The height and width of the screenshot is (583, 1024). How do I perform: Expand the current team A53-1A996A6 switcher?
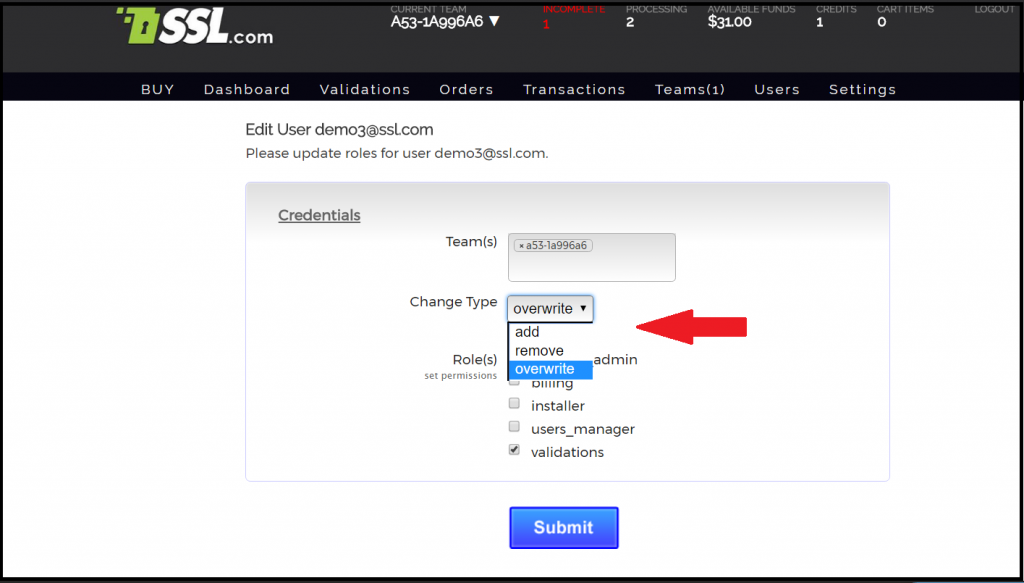pos(445,21)
